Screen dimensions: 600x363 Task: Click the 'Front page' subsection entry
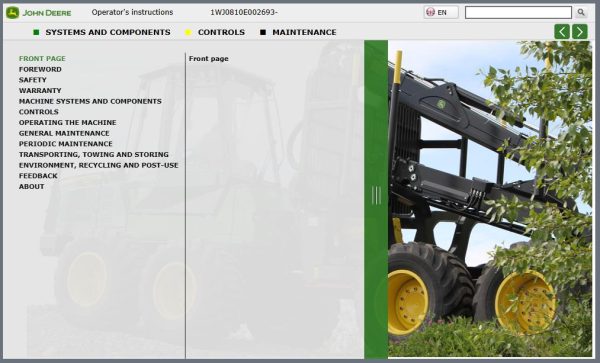[x=209, y=59]
